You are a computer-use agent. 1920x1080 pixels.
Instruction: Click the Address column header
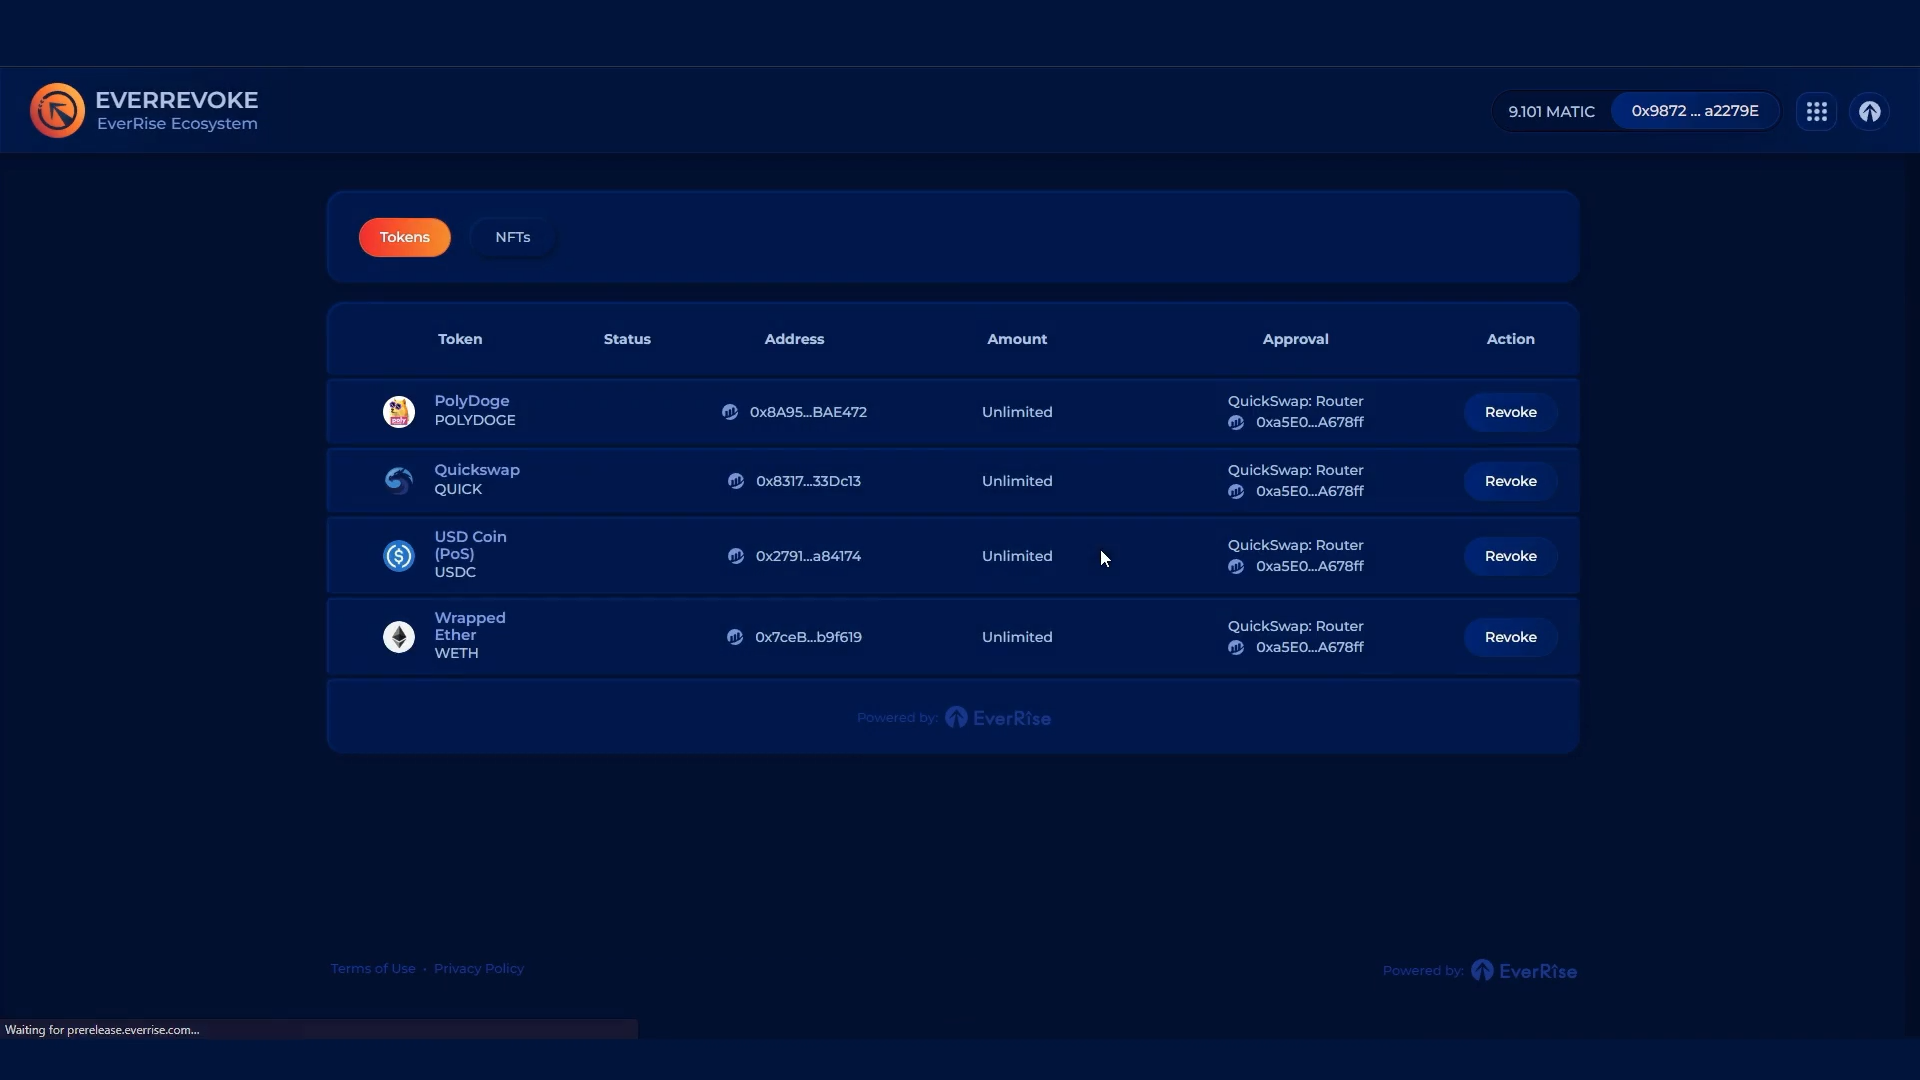tap(794, 339)
